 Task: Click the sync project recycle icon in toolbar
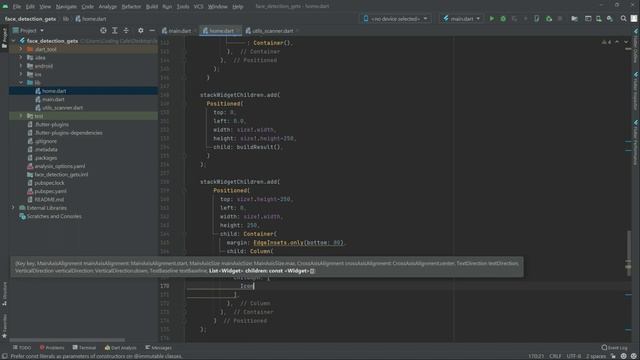549,19
